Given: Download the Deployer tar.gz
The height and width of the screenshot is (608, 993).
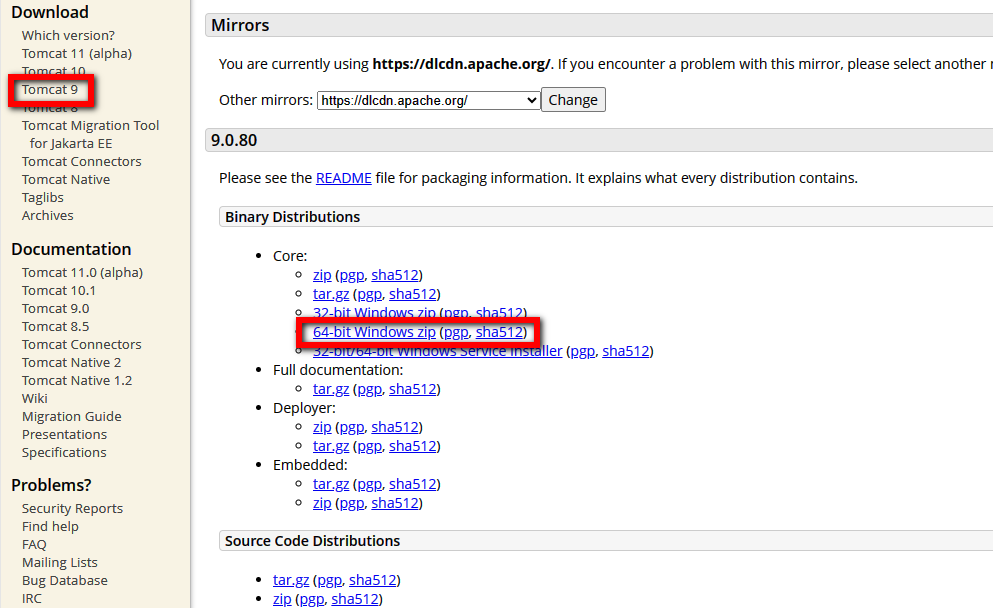Looking at the screenshot, I should pyautogui.click(x=331, y=446).
